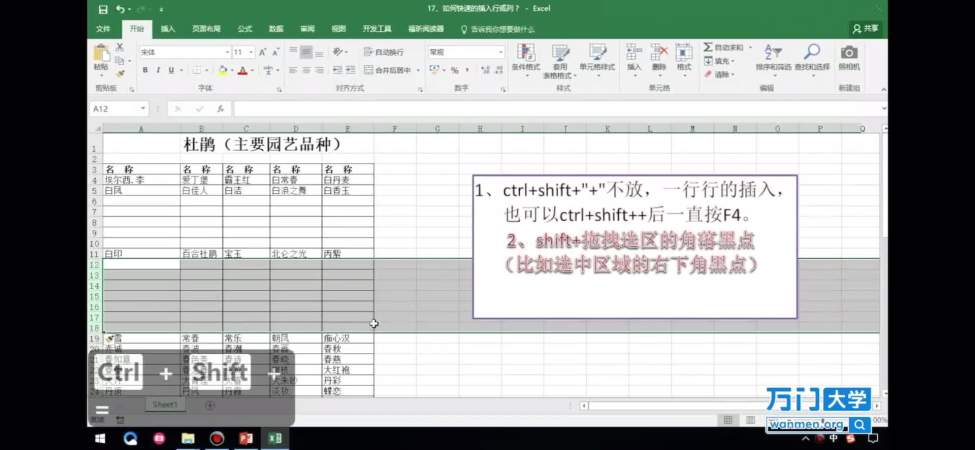Open the File (文件) tab
Image resolution: width=975 pixels, height=450 pixels.
click(x=103, y=29)
